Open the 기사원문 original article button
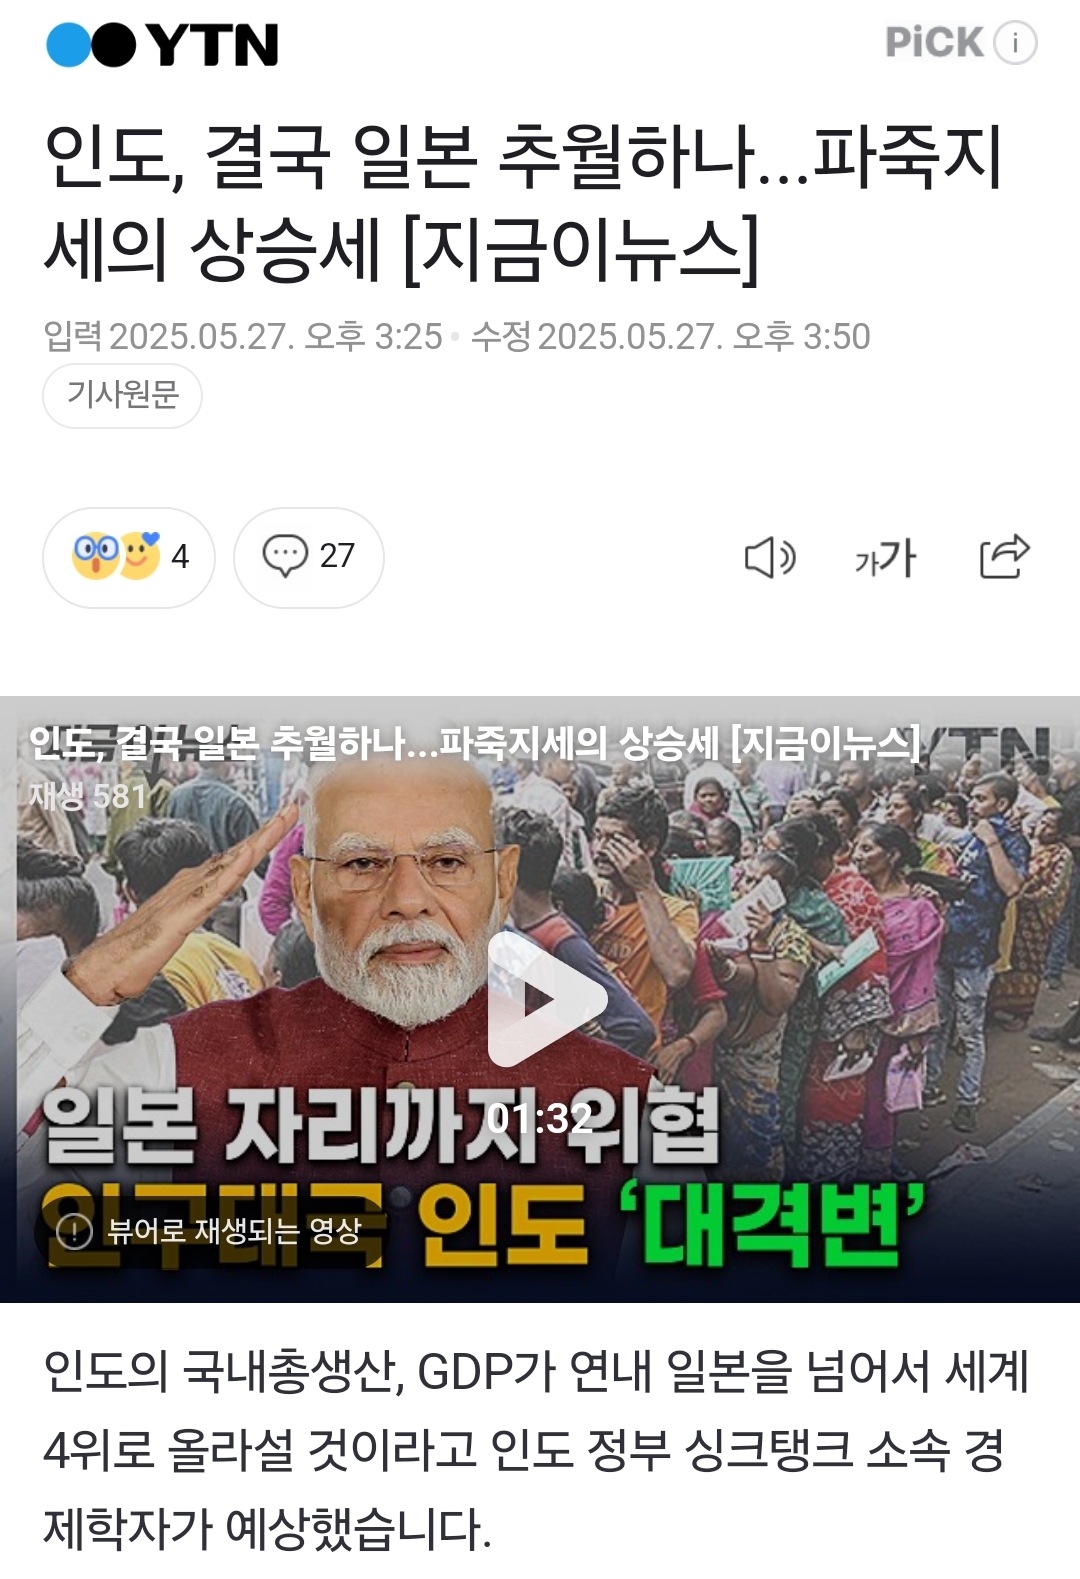Viewport: 1080px width, 1579px height. [122, 395]
